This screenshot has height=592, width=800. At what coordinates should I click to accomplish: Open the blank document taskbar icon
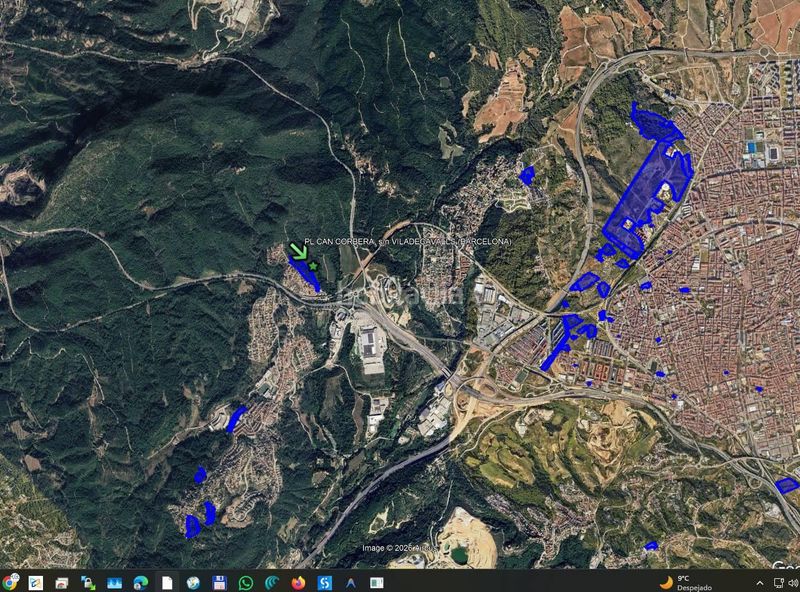click(x=167, y=582)
